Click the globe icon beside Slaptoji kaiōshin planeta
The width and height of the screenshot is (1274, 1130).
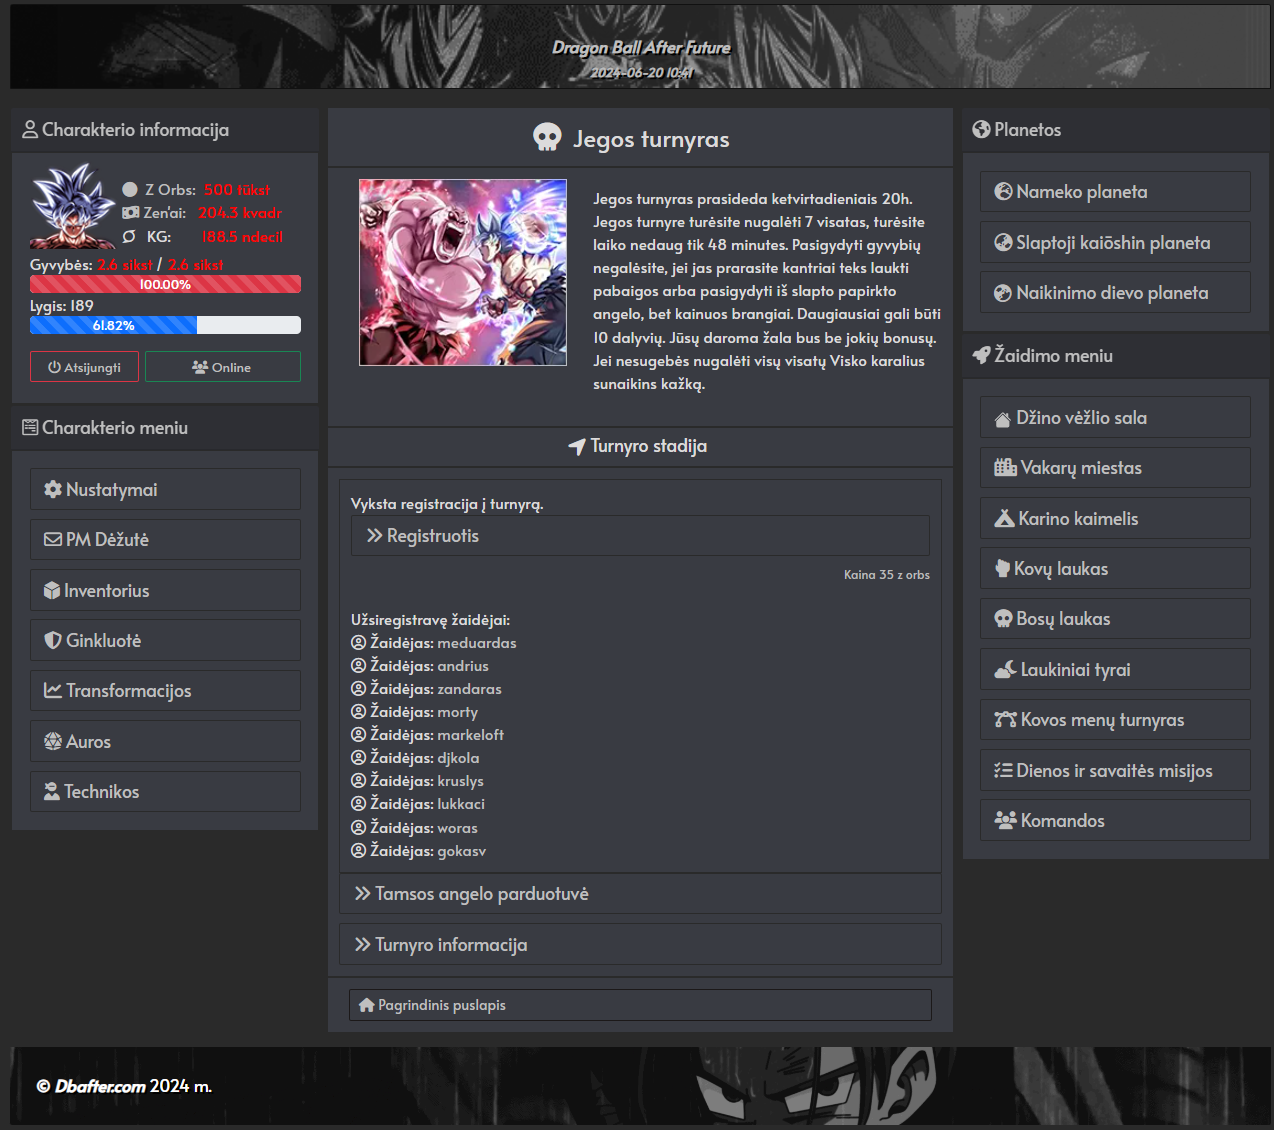[1003, 243]
